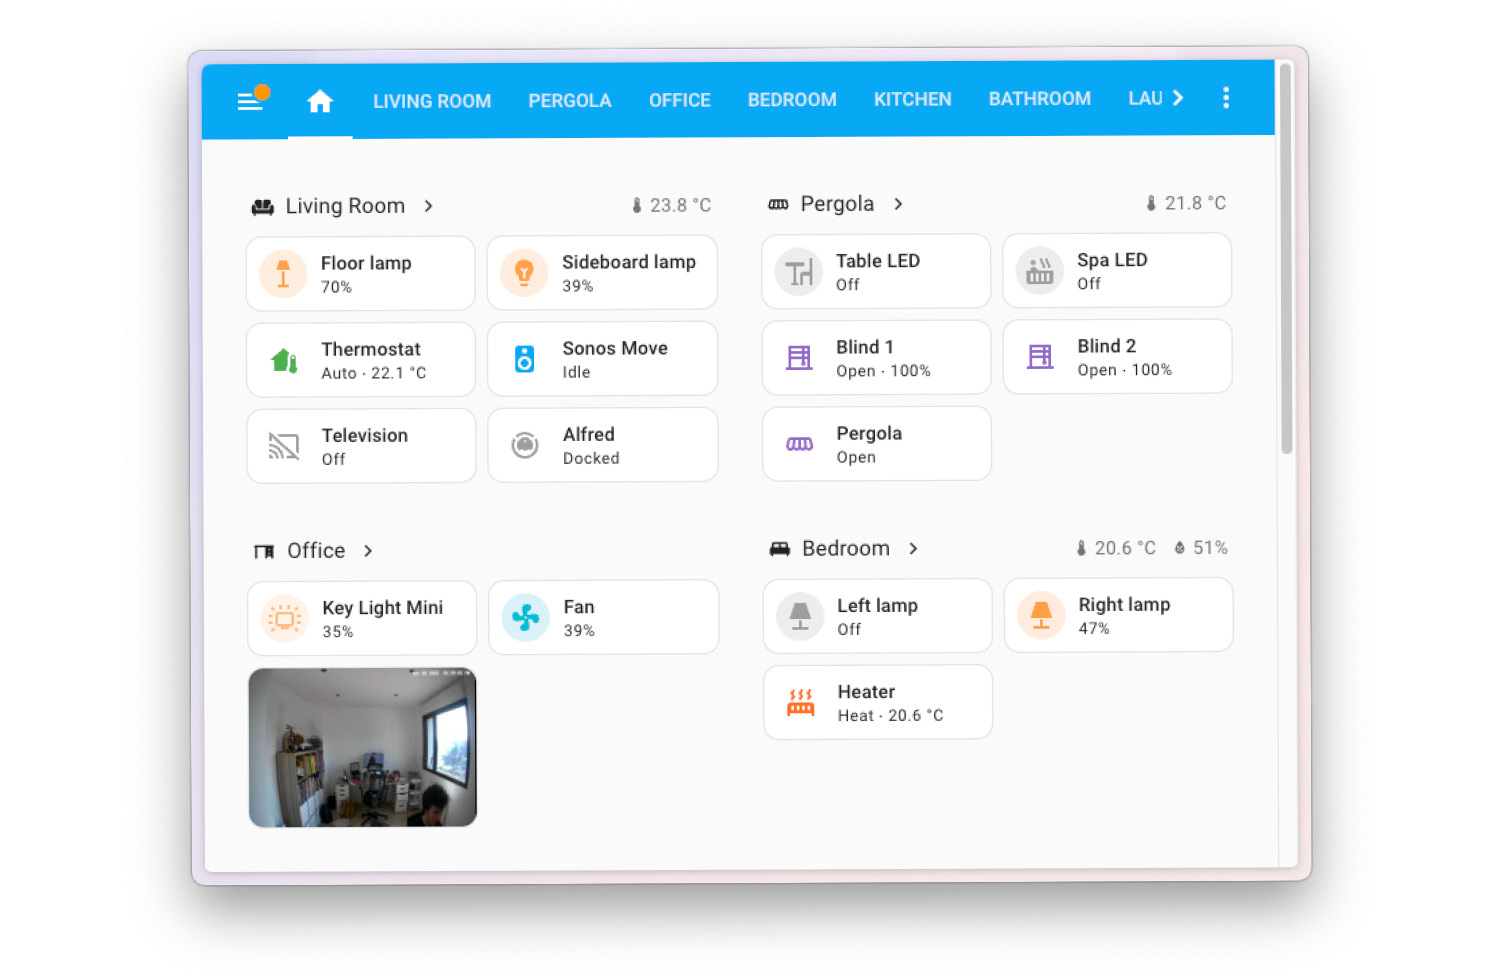The width and height of the screenshot is (1500, 980).
Task: Open the Pergola section via its chevron
Action: pos(898,203)
